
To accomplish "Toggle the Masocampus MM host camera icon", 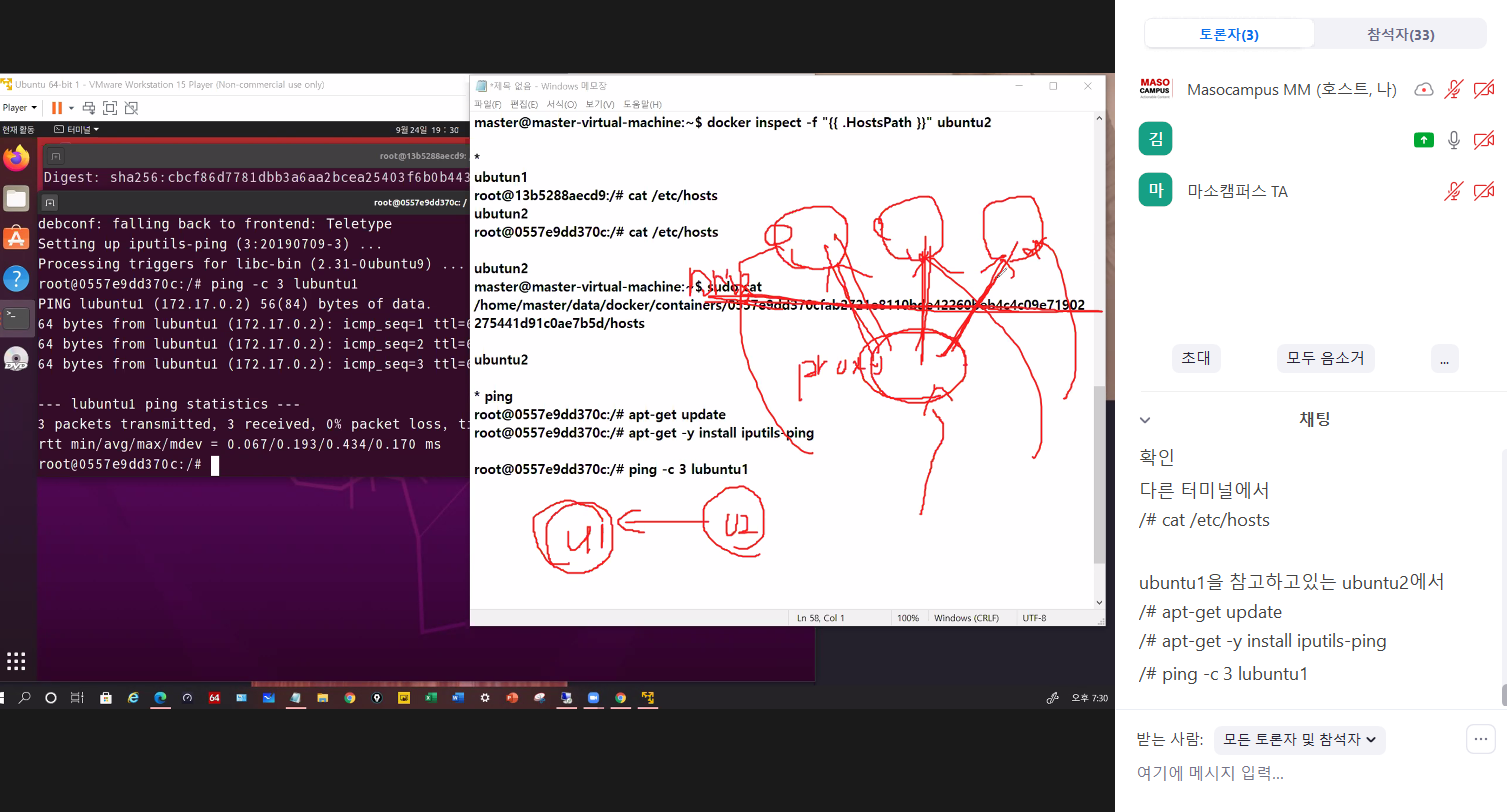I will [x=1484, y=90].
